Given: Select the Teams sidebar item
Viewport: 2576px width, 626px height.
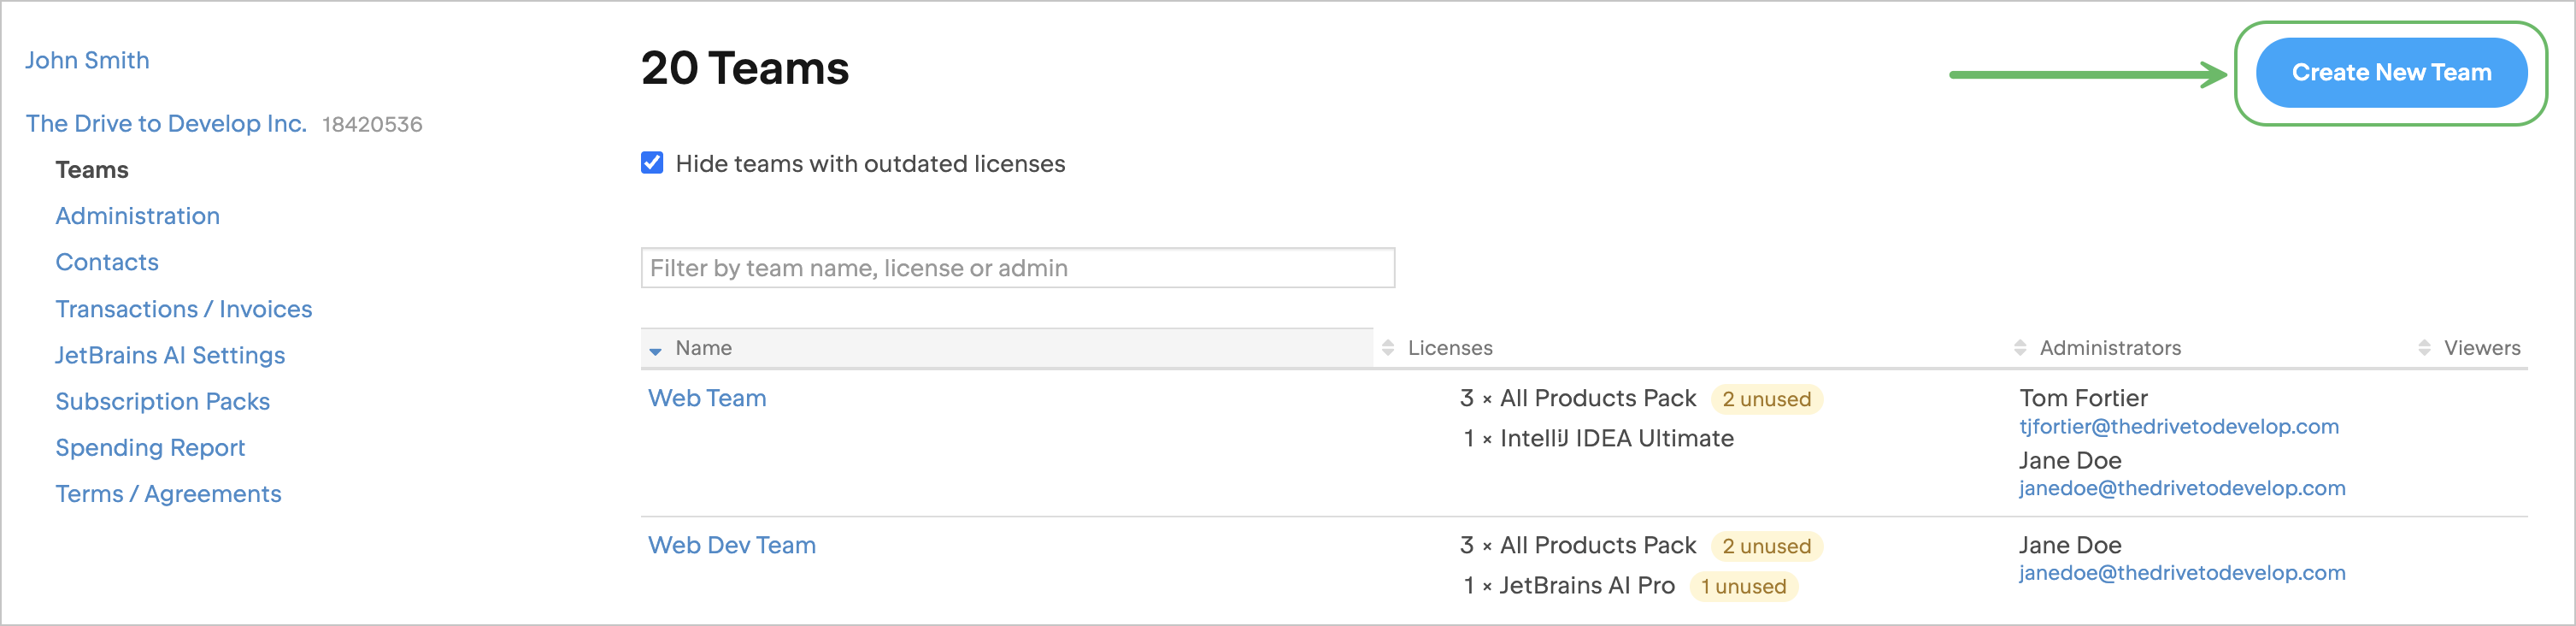Looking at the screenshot, I should (x=92, y=170).
